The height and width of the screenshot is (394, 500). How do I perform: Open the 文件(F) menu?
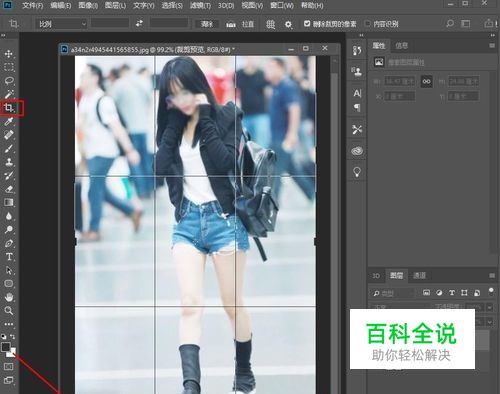(x=33, y=6)
